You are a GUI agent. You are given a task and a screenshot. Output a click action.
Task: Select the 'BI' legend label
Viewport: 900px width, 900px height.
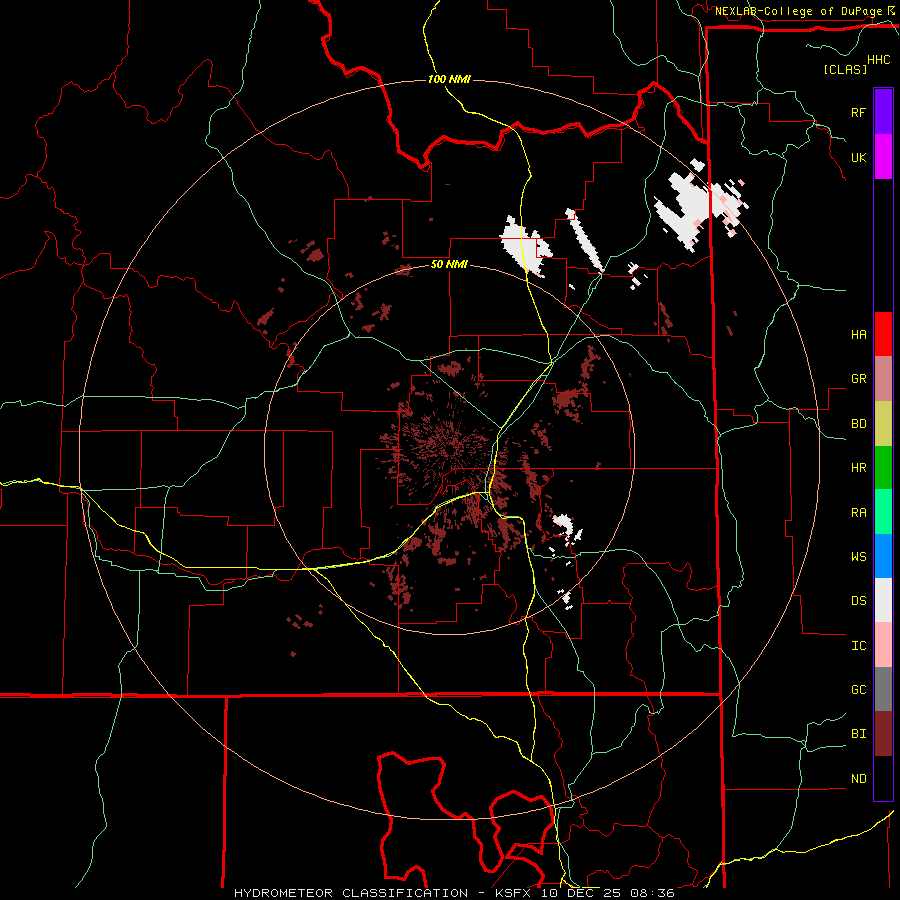point(858,734)
